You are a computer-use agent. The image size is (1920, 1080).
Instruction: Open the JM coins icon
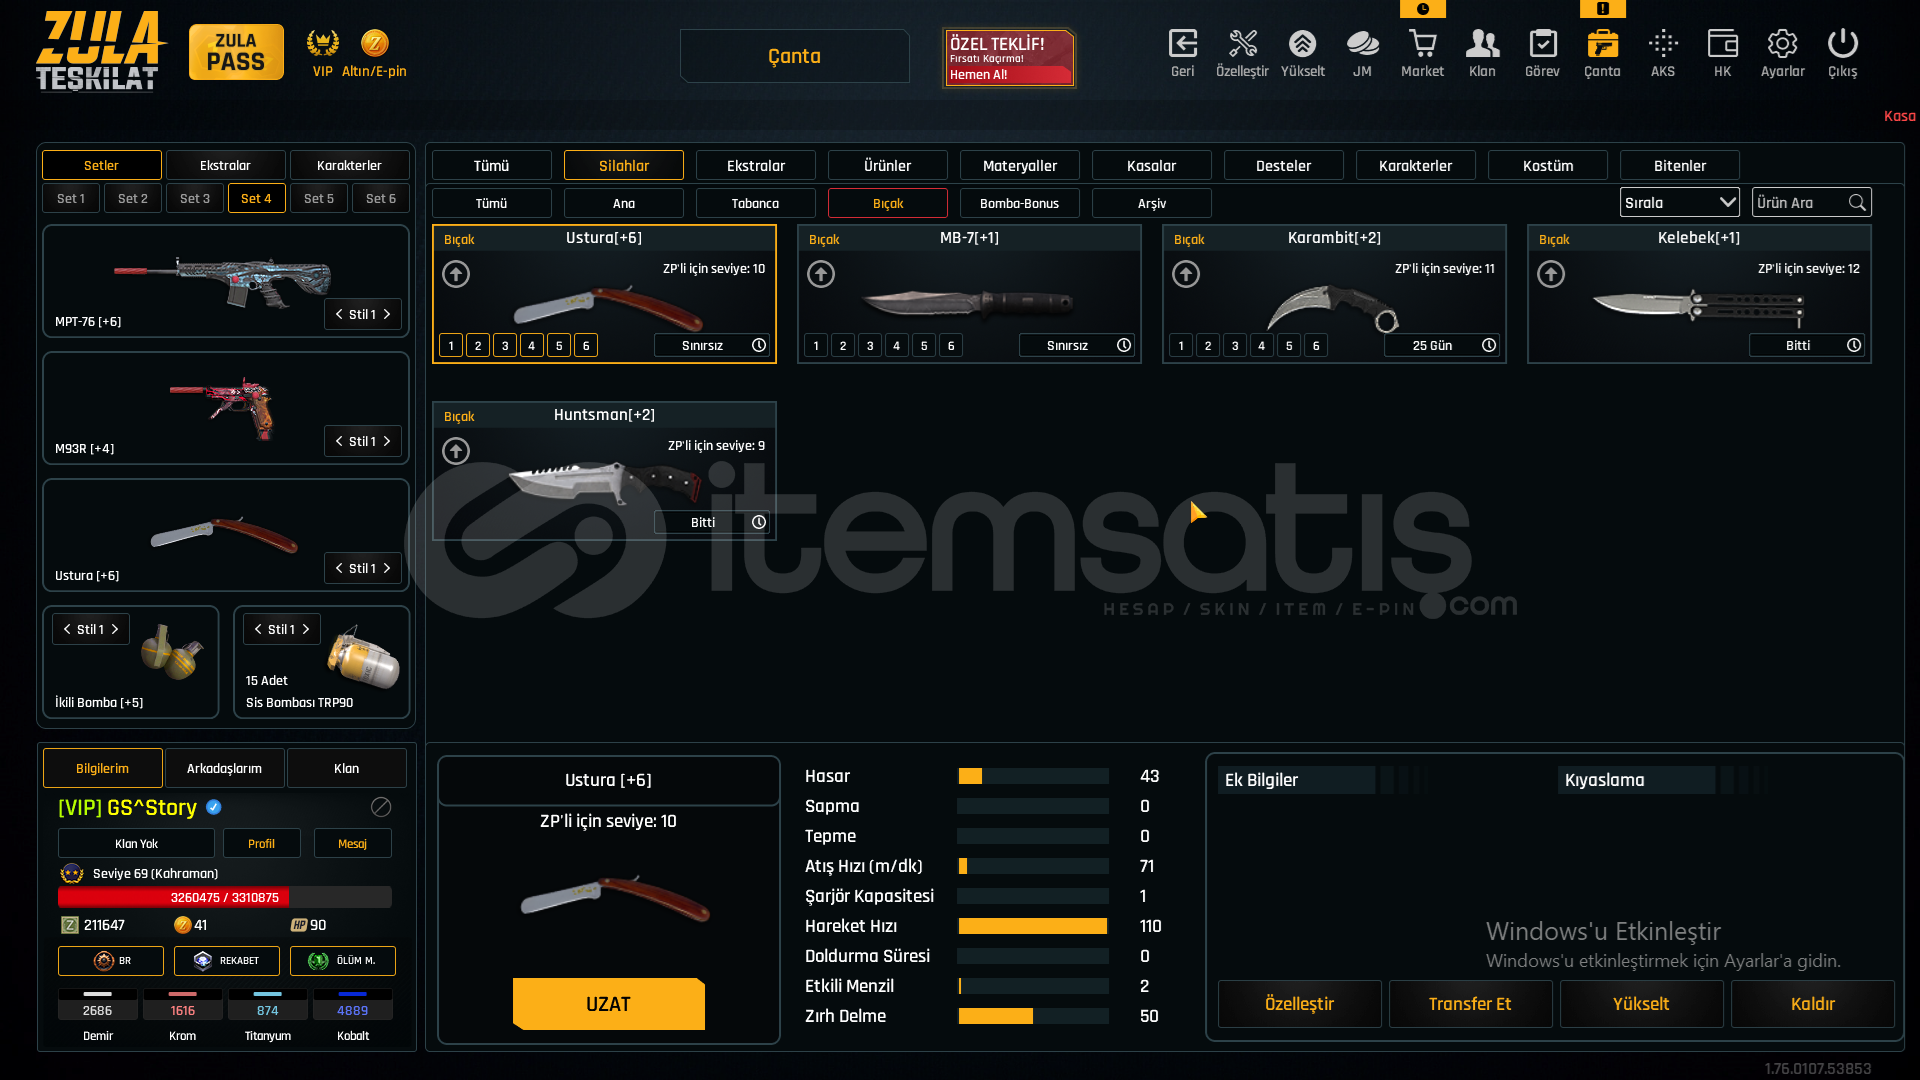[1362, 44]
